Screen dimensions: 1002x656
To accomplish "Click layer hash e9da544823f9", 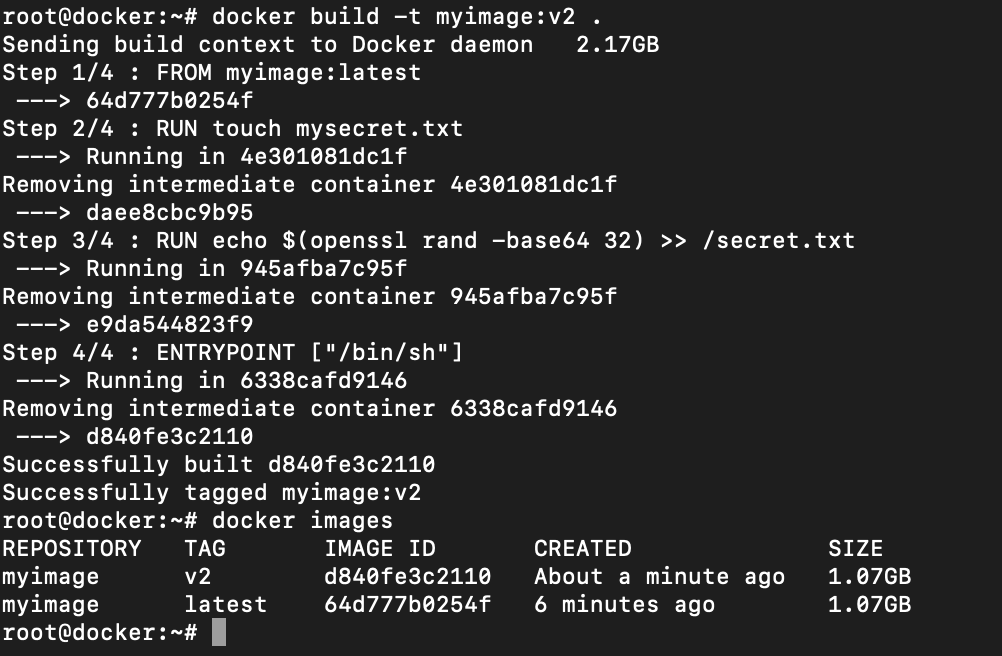I will [x=169, y=324].
